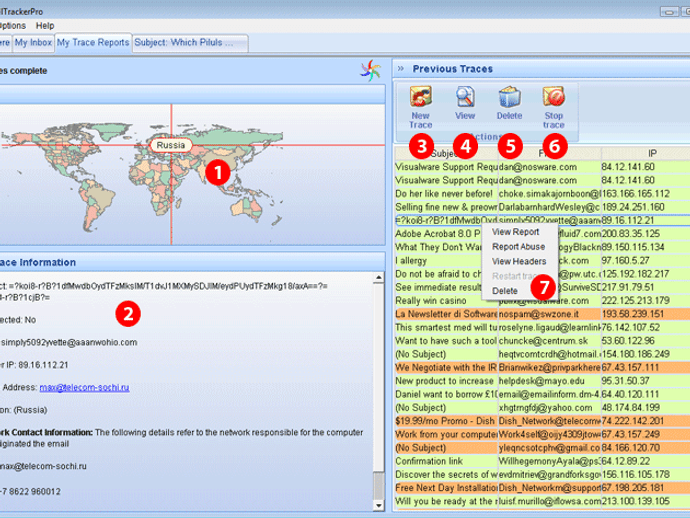This screenshot has width=690, height=518.
Task: Open the max@telecom-sochi.ru abuse address link
Action: pos(84,387)
